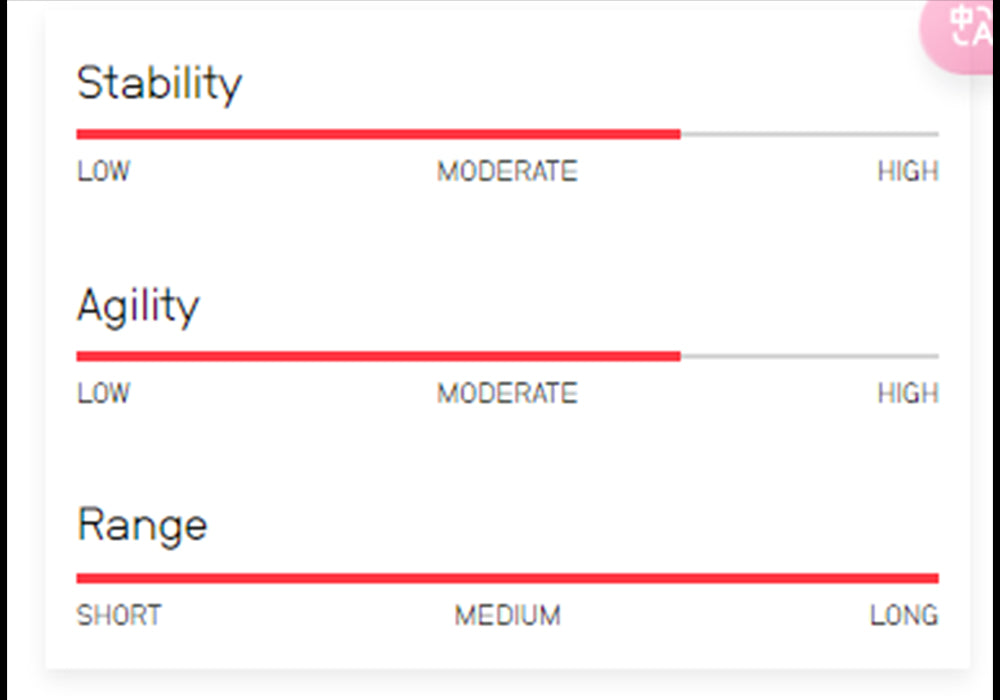Select LOW label under Agility
The image size is (1000, 700).
click(x=103, y=393)
